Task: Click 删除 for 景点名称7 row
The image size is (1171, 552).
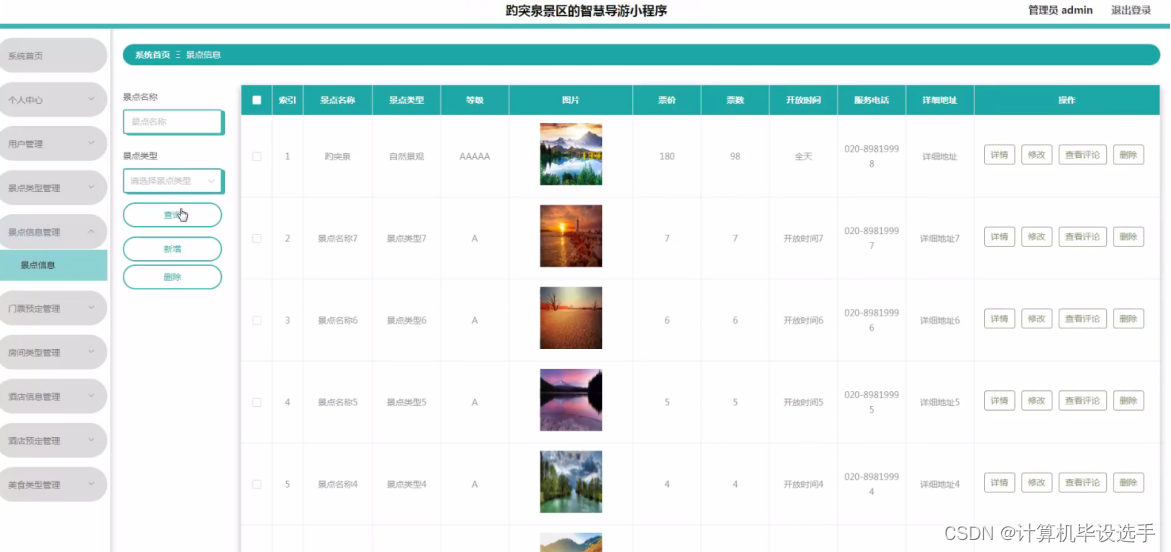Action: tap(1128, 237)
